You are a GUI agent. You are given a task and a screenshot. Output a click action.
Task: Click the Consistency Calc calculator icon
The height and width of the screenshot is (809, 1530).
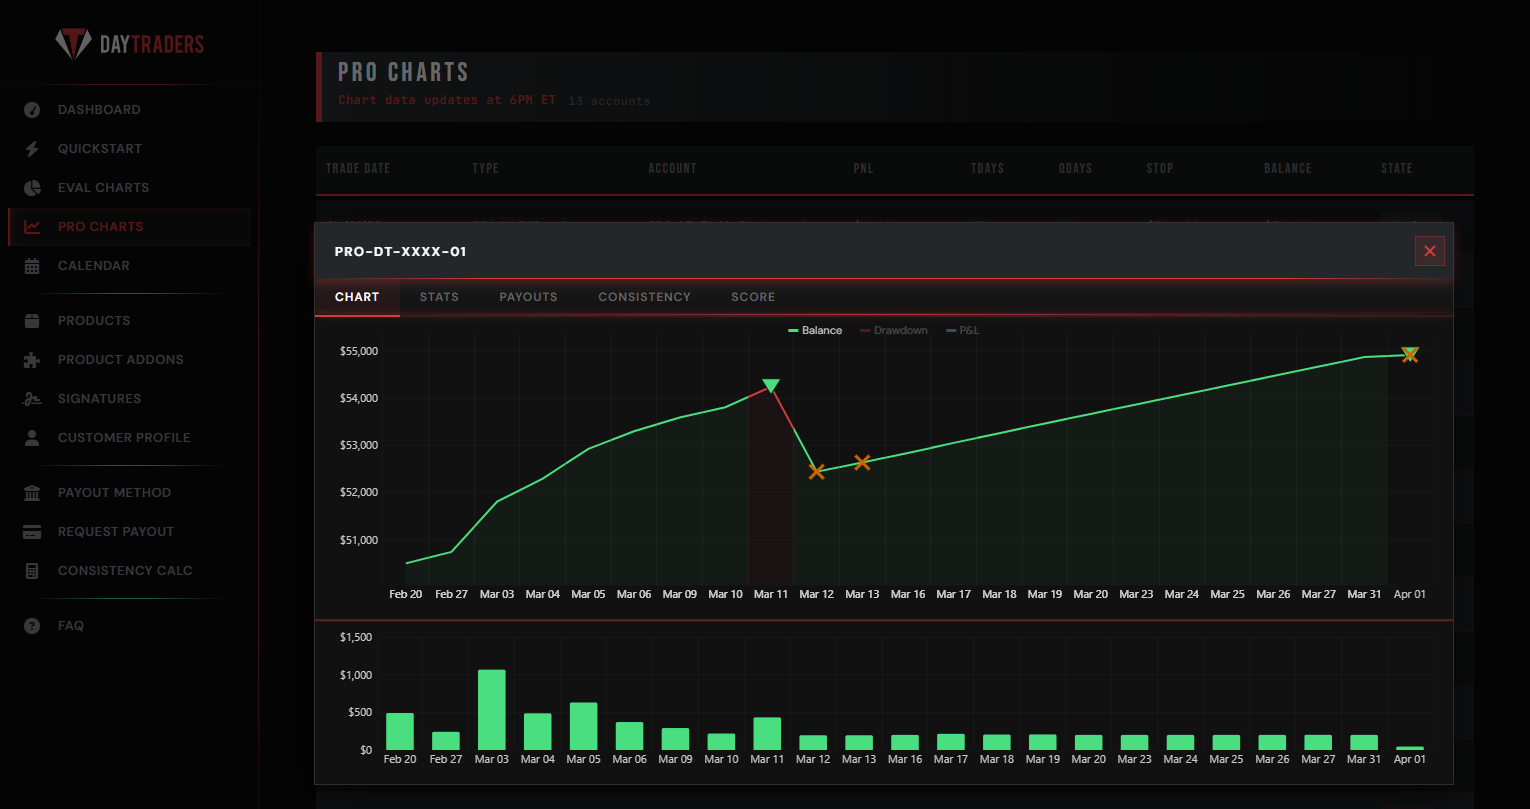pos(32,571)
